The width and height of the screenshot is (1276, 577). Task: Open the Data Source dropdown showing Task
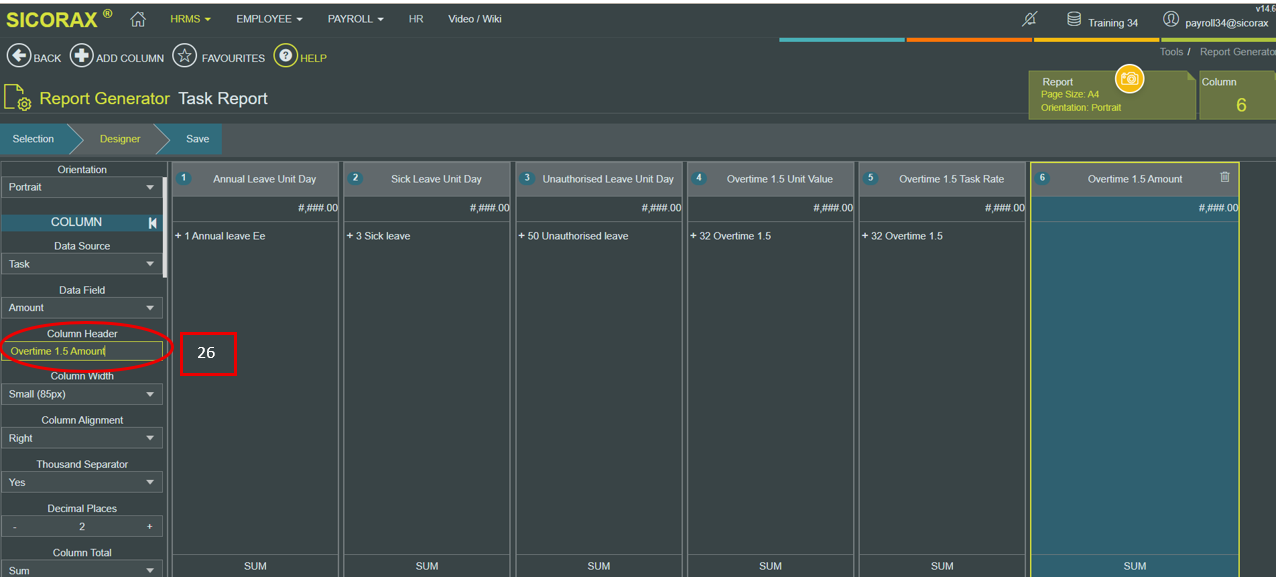[x=82, y=264]
